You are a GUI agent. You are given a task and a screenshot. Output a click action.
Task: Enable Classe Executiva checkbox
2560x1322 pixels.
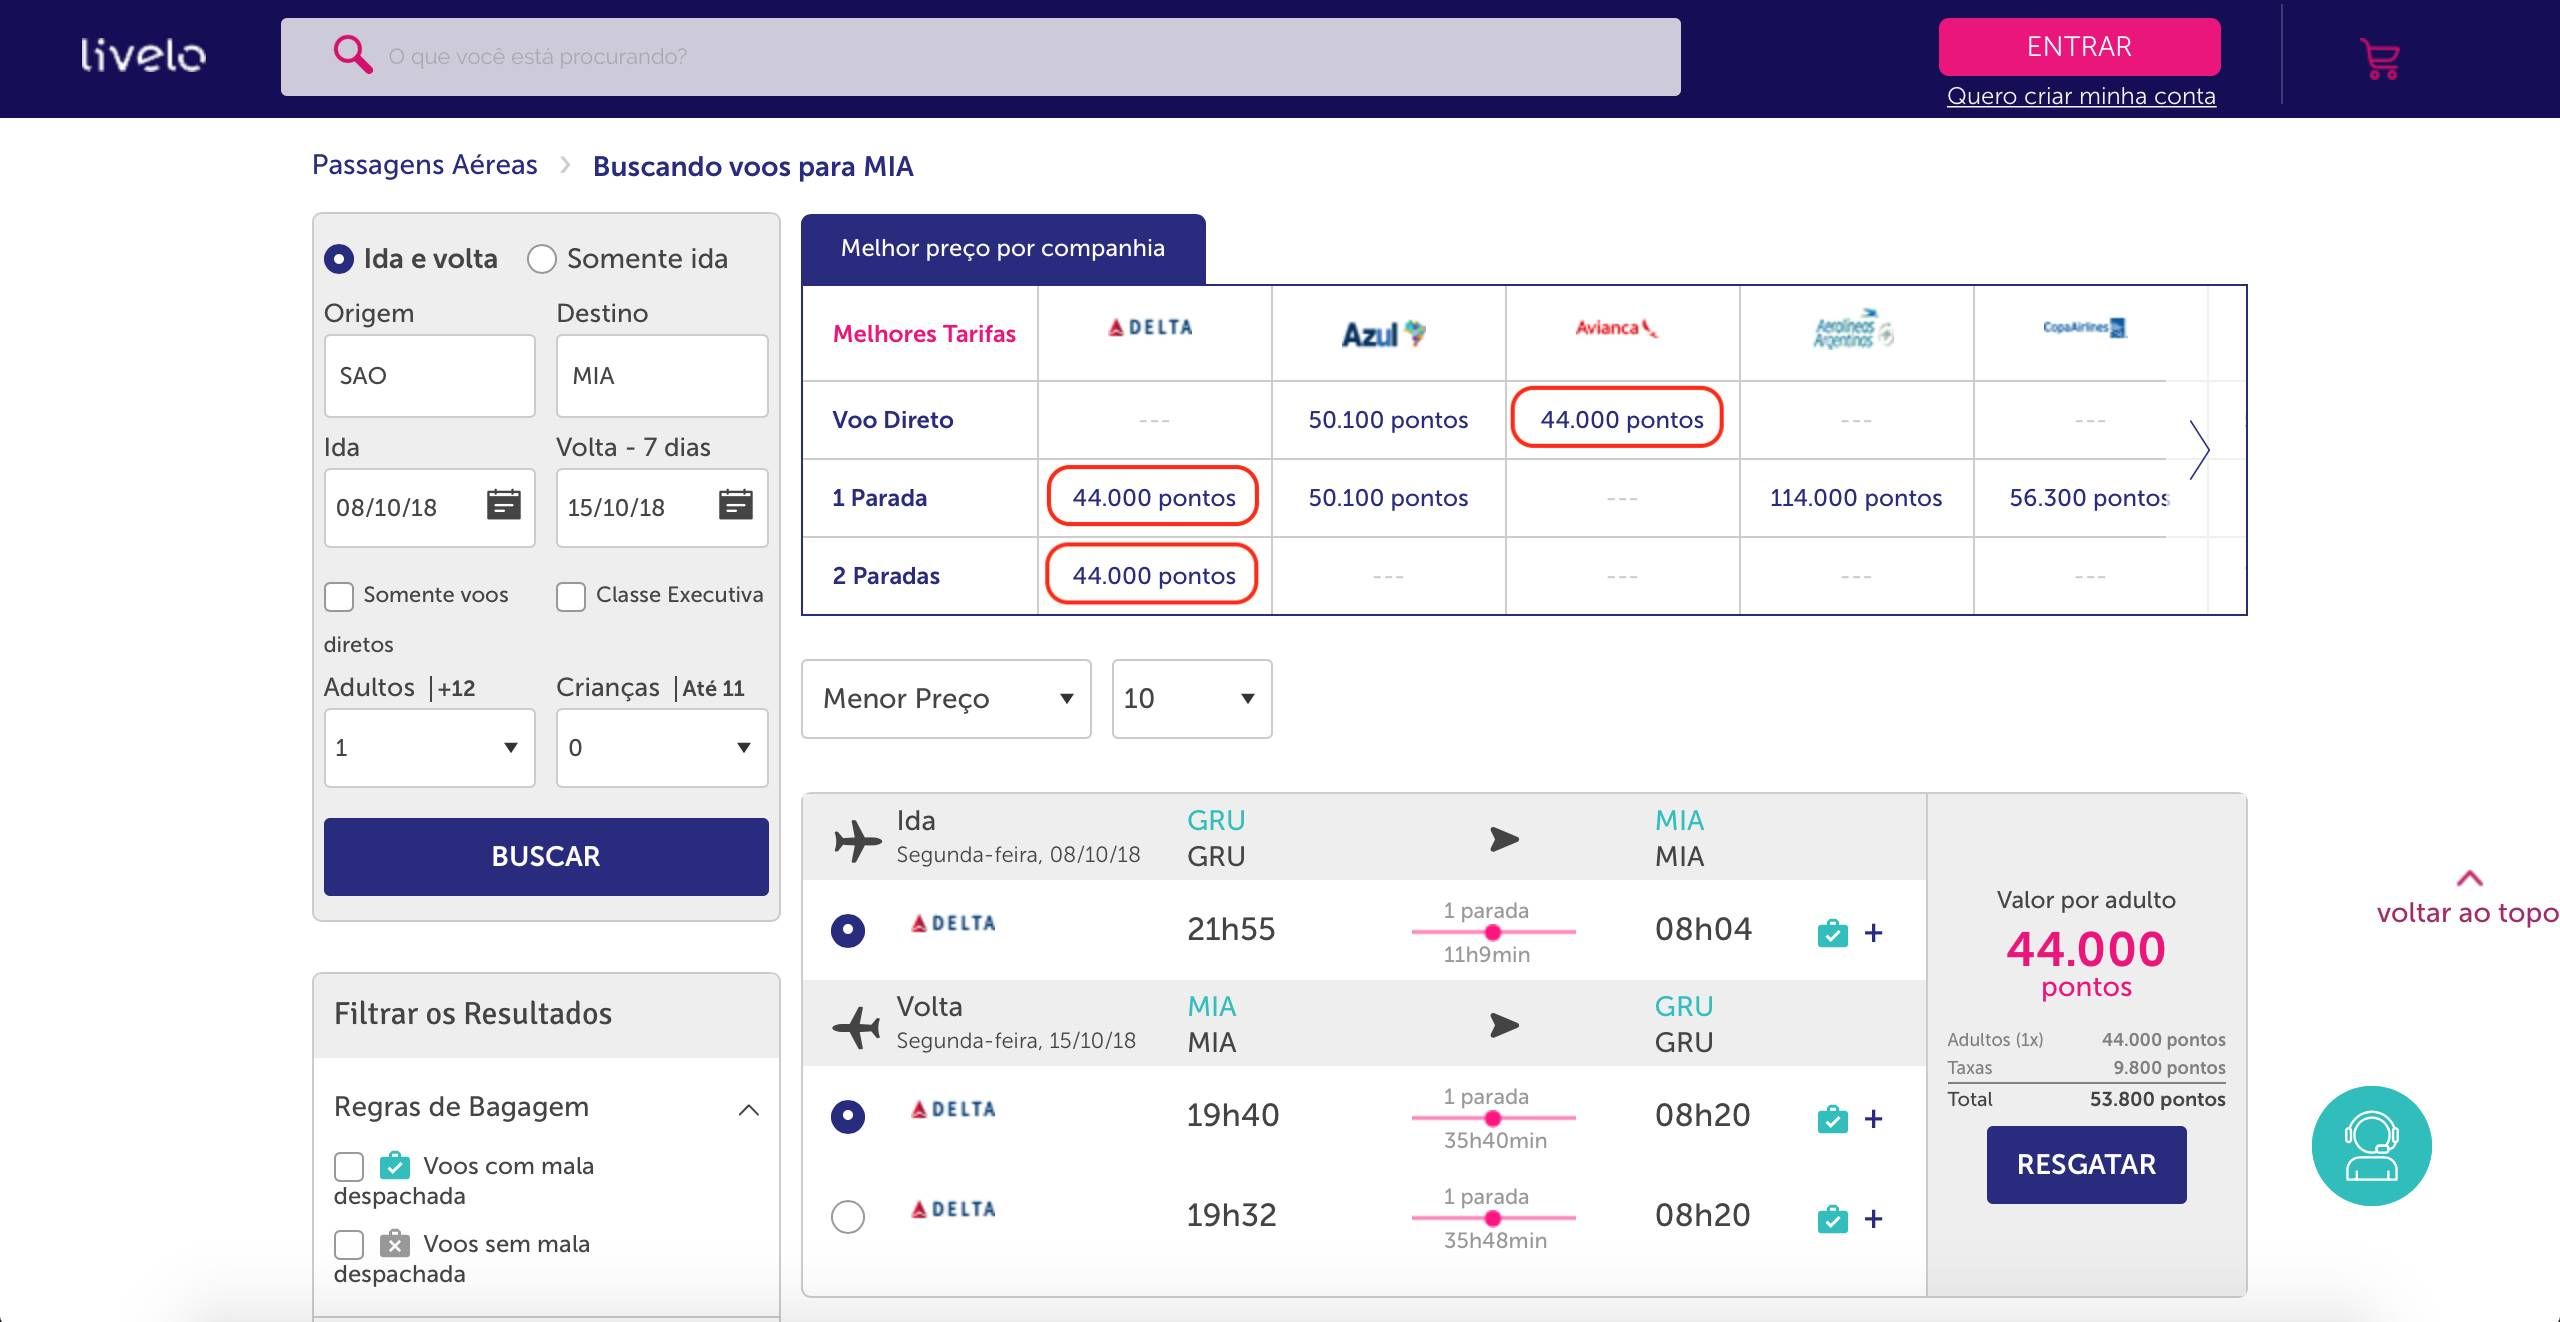[x=571, y=596]
